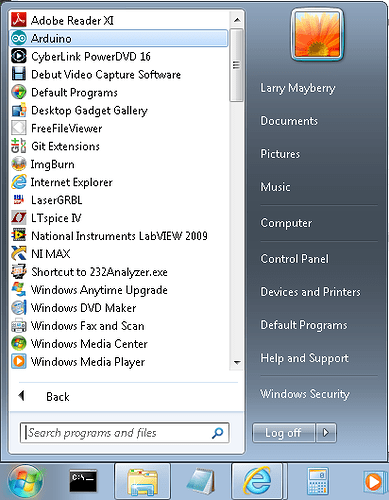Open Control Panel
The image size is (389, 500).
point(295,259)
